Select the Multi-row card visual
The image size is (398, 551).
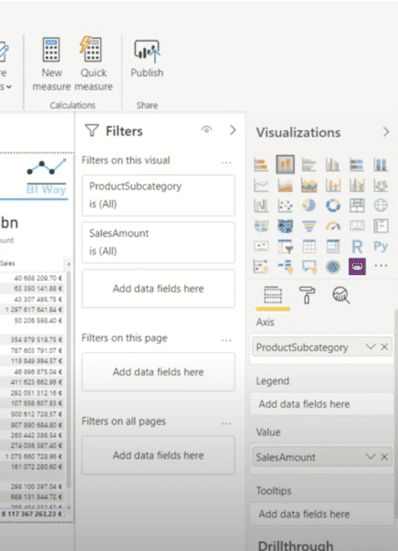[x=380, y=226]
